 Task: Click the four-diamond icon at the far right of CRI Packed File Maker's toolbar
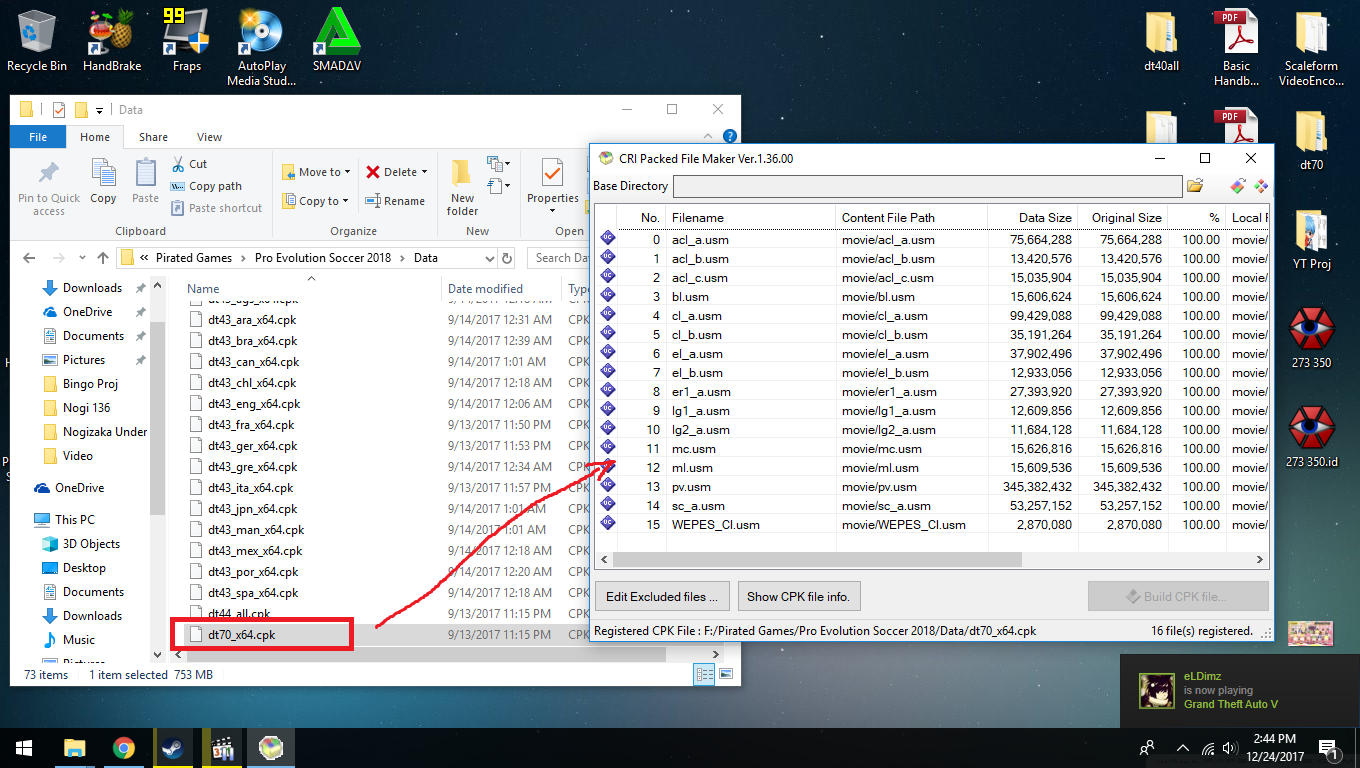[1261, 186]
